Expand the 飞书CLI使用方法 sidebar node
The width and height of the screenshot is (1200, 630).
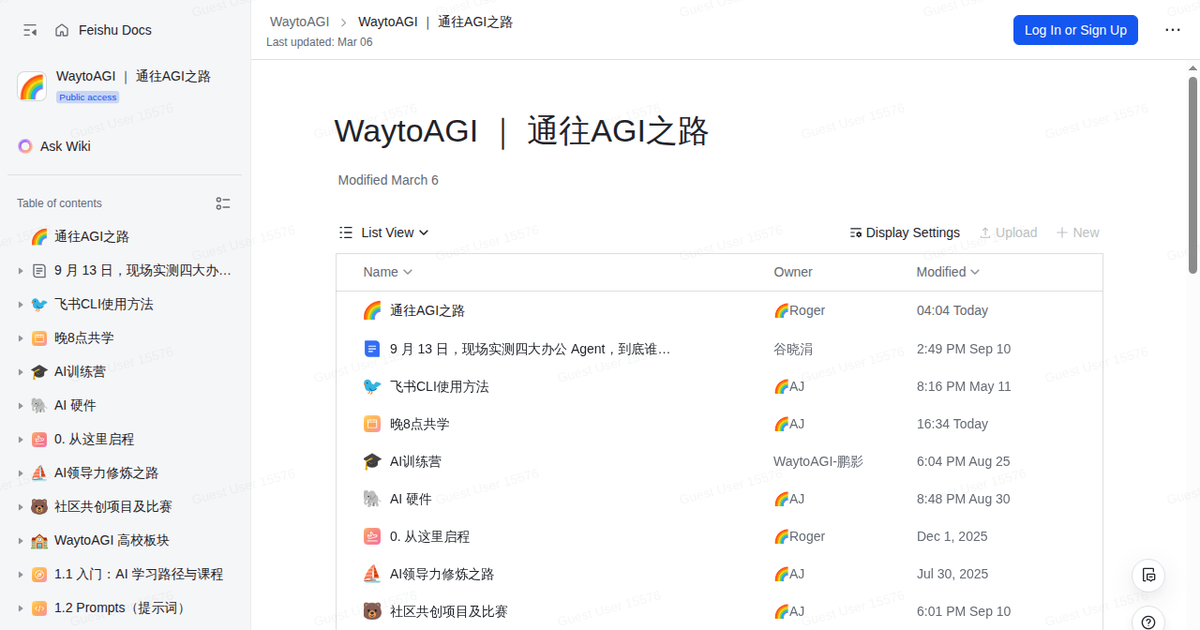[x=20, y=304]
